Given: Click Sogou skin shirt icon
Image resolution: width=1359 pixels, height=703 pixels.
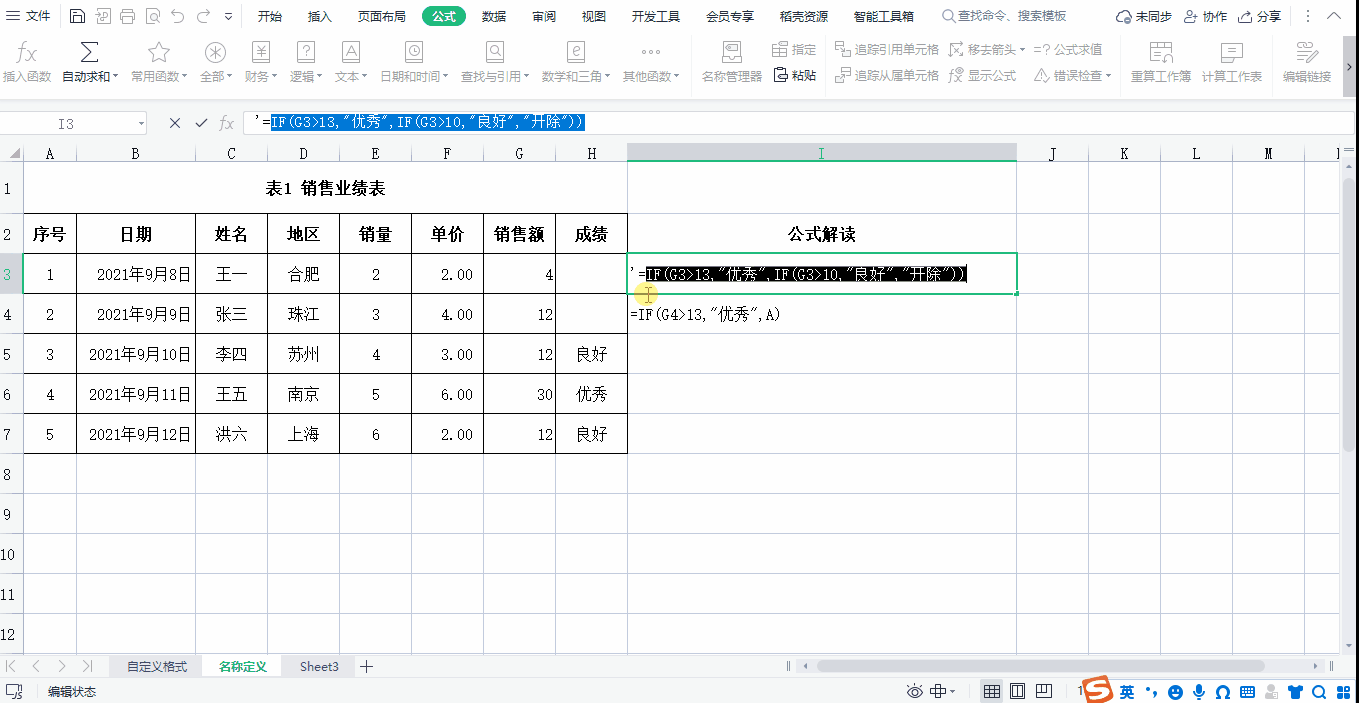Looking at the screenshot, I should coord(1296,692).
